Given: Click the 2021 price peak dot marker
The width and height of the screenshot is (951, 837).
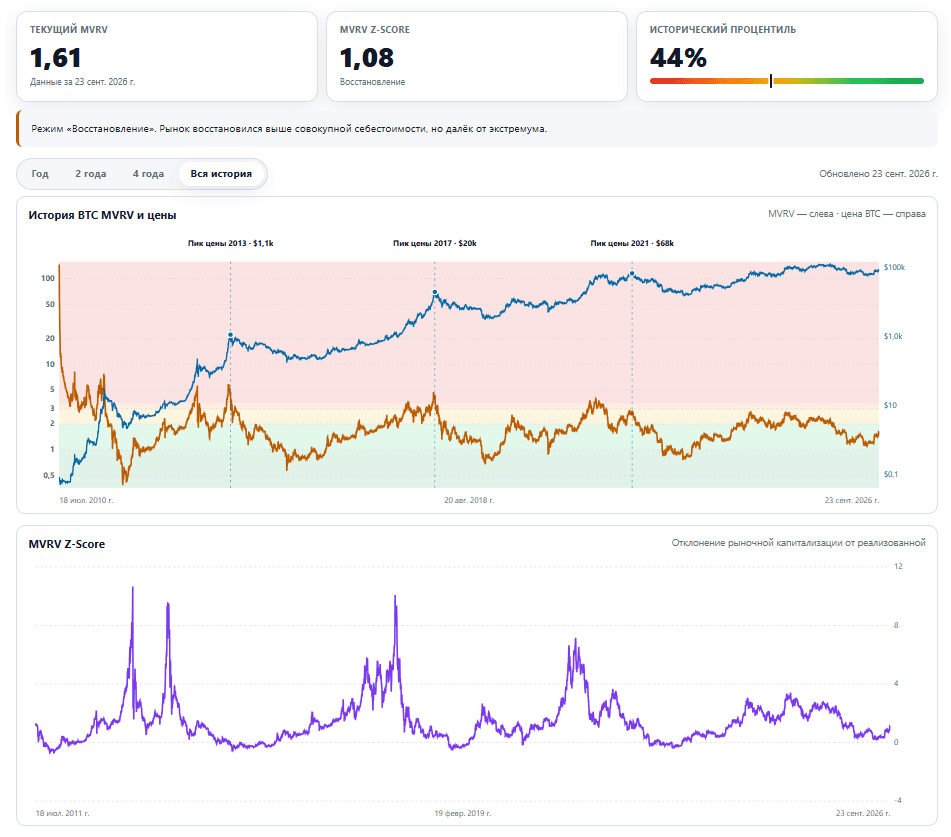Looking at the screenshot, I should pyautogui.click(x=632, y=274).
